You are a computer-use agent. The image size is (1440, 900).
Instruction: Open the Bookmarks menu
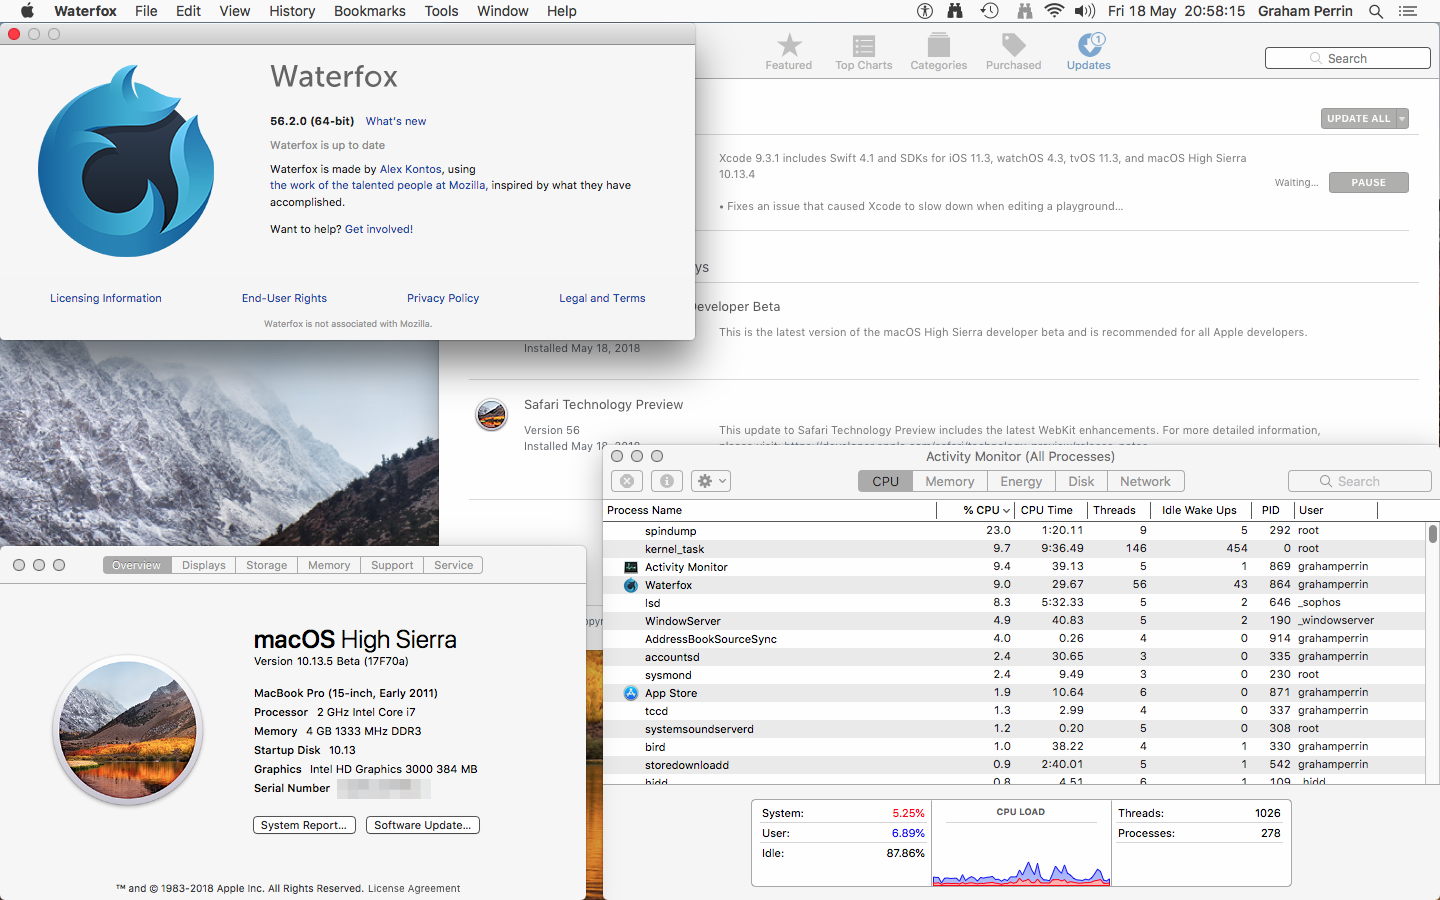tap(369, 11)
